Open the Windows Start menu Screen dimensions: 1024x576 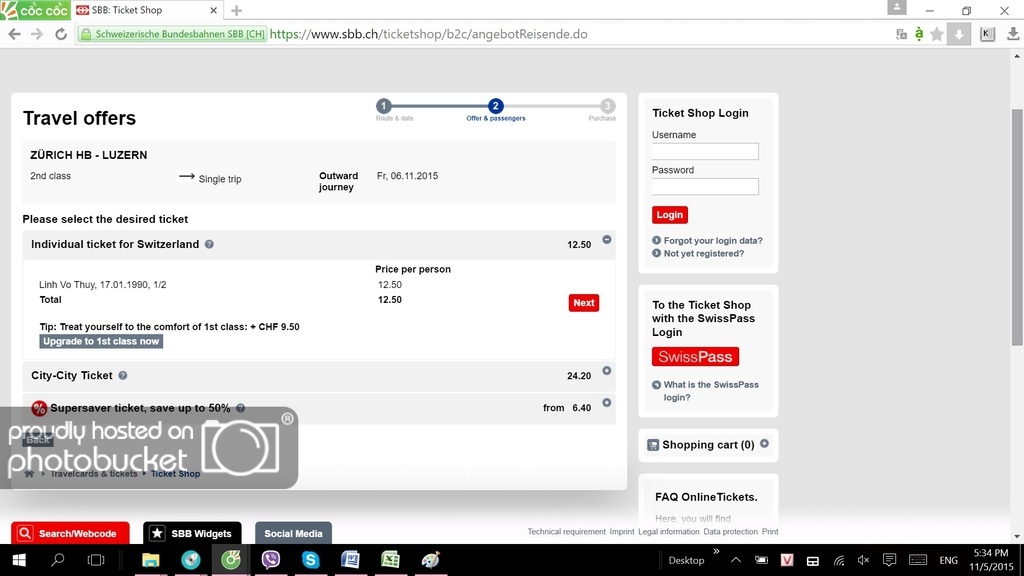[x=19, y=560]
